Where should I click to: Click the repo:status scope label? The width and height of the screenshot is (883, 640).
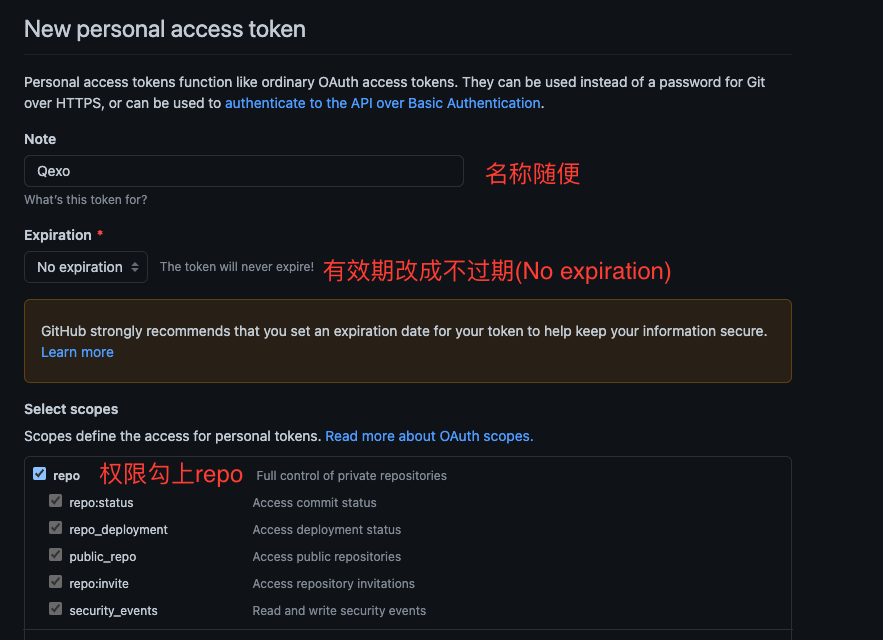click(x=101, y=503)
